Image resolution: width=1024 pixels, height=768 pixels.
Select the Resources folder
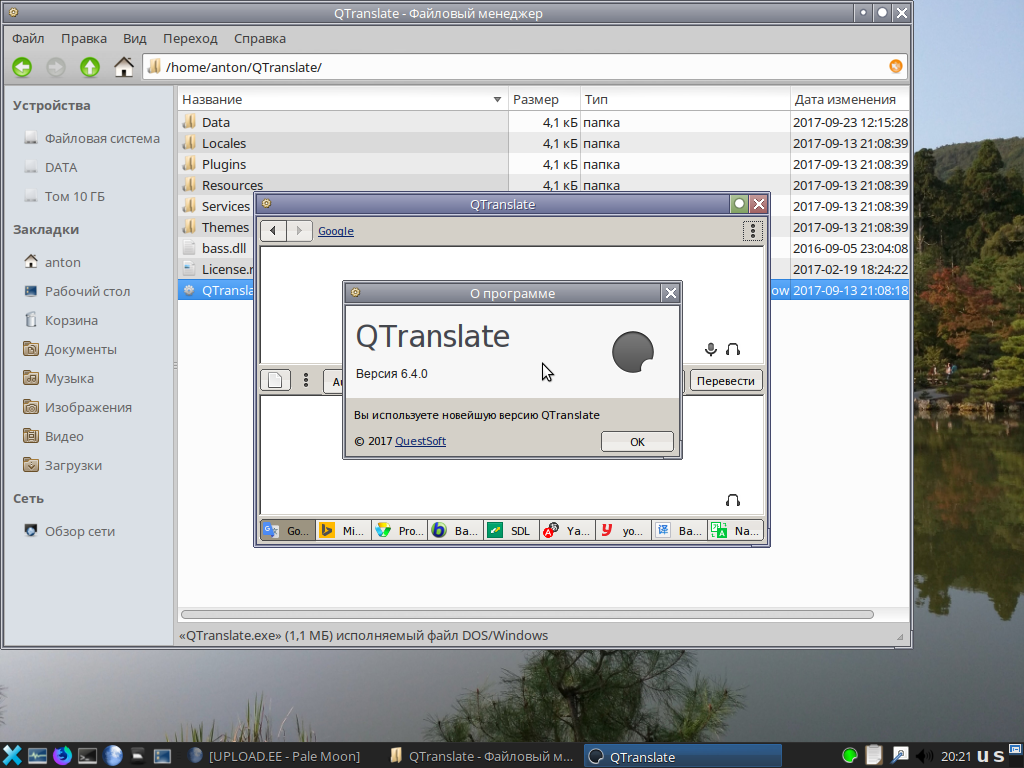point(232,185)
